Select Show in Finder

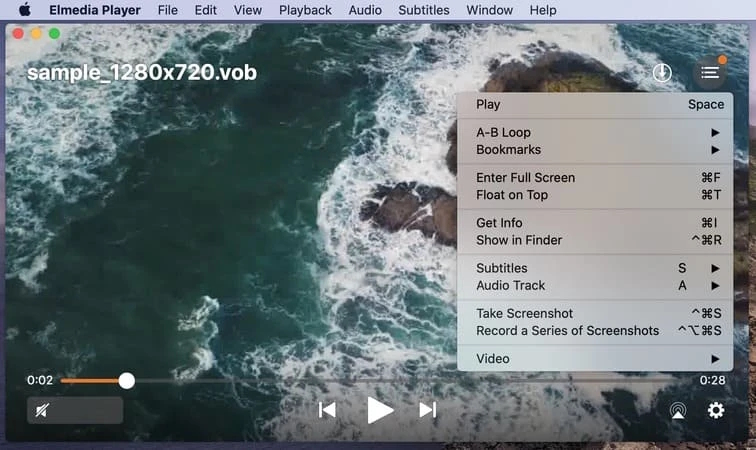coord(595,241)
